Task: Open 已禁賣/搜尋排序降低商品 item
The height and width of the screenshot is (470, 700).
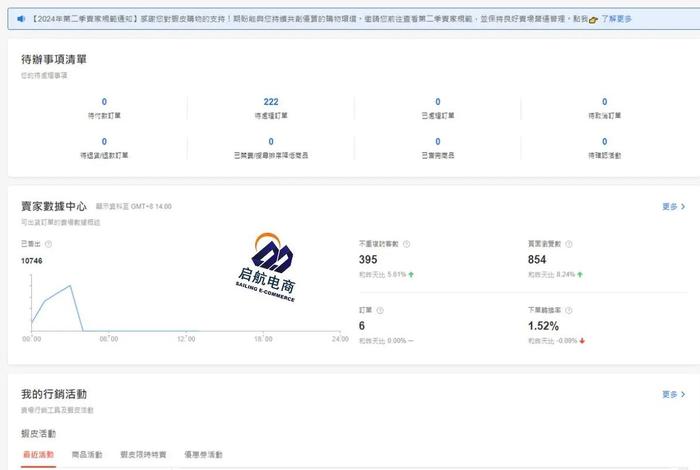Action: click(x=271, y=148)
